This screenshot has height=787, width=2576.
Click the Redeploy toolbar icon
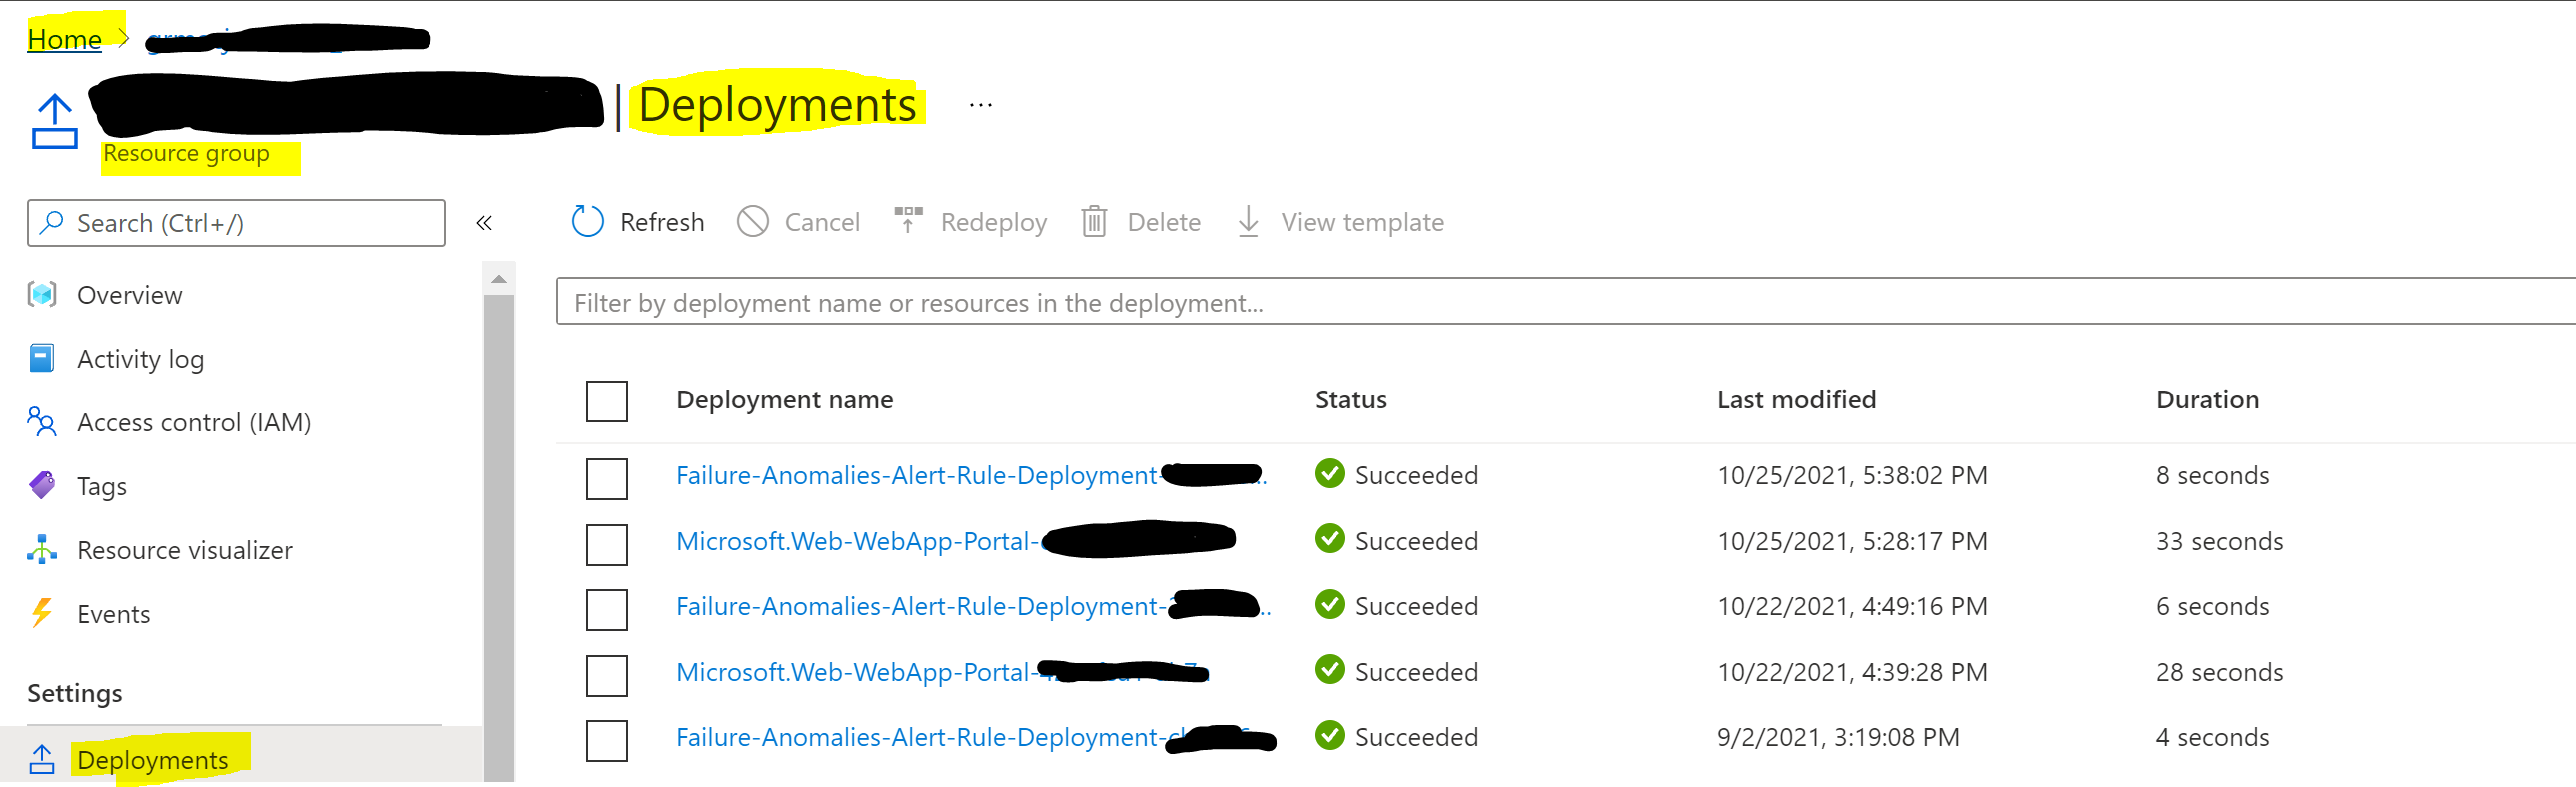tap(907, 219)
